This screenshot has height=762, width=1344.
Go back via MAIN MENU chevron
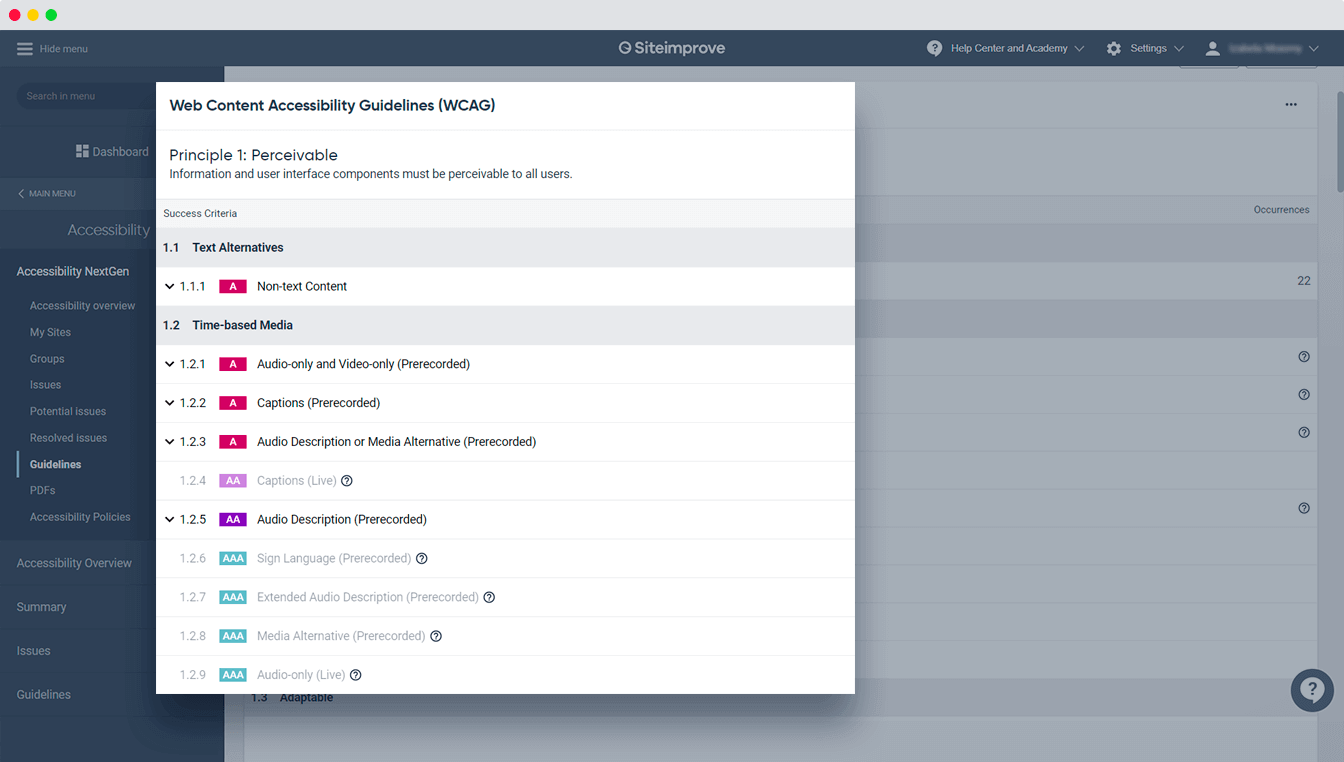tap(21, 194)
